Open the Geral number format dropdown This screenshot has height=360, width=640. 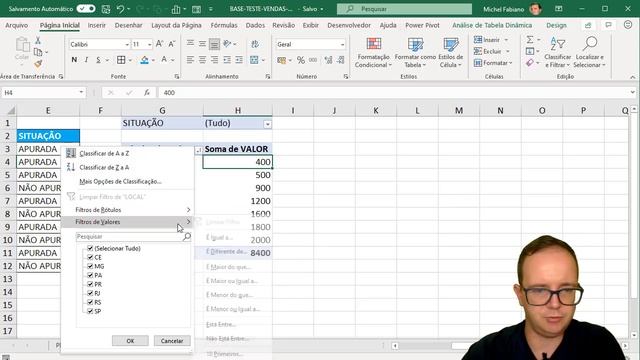click(342, 44)
